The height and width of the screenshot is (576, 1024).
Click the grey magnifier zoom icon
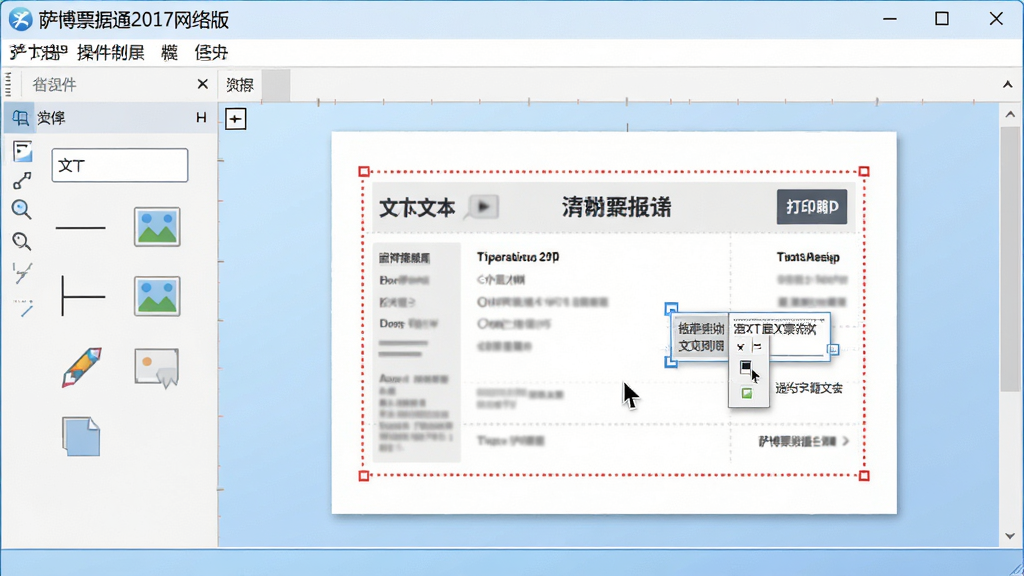pos(22,242)
